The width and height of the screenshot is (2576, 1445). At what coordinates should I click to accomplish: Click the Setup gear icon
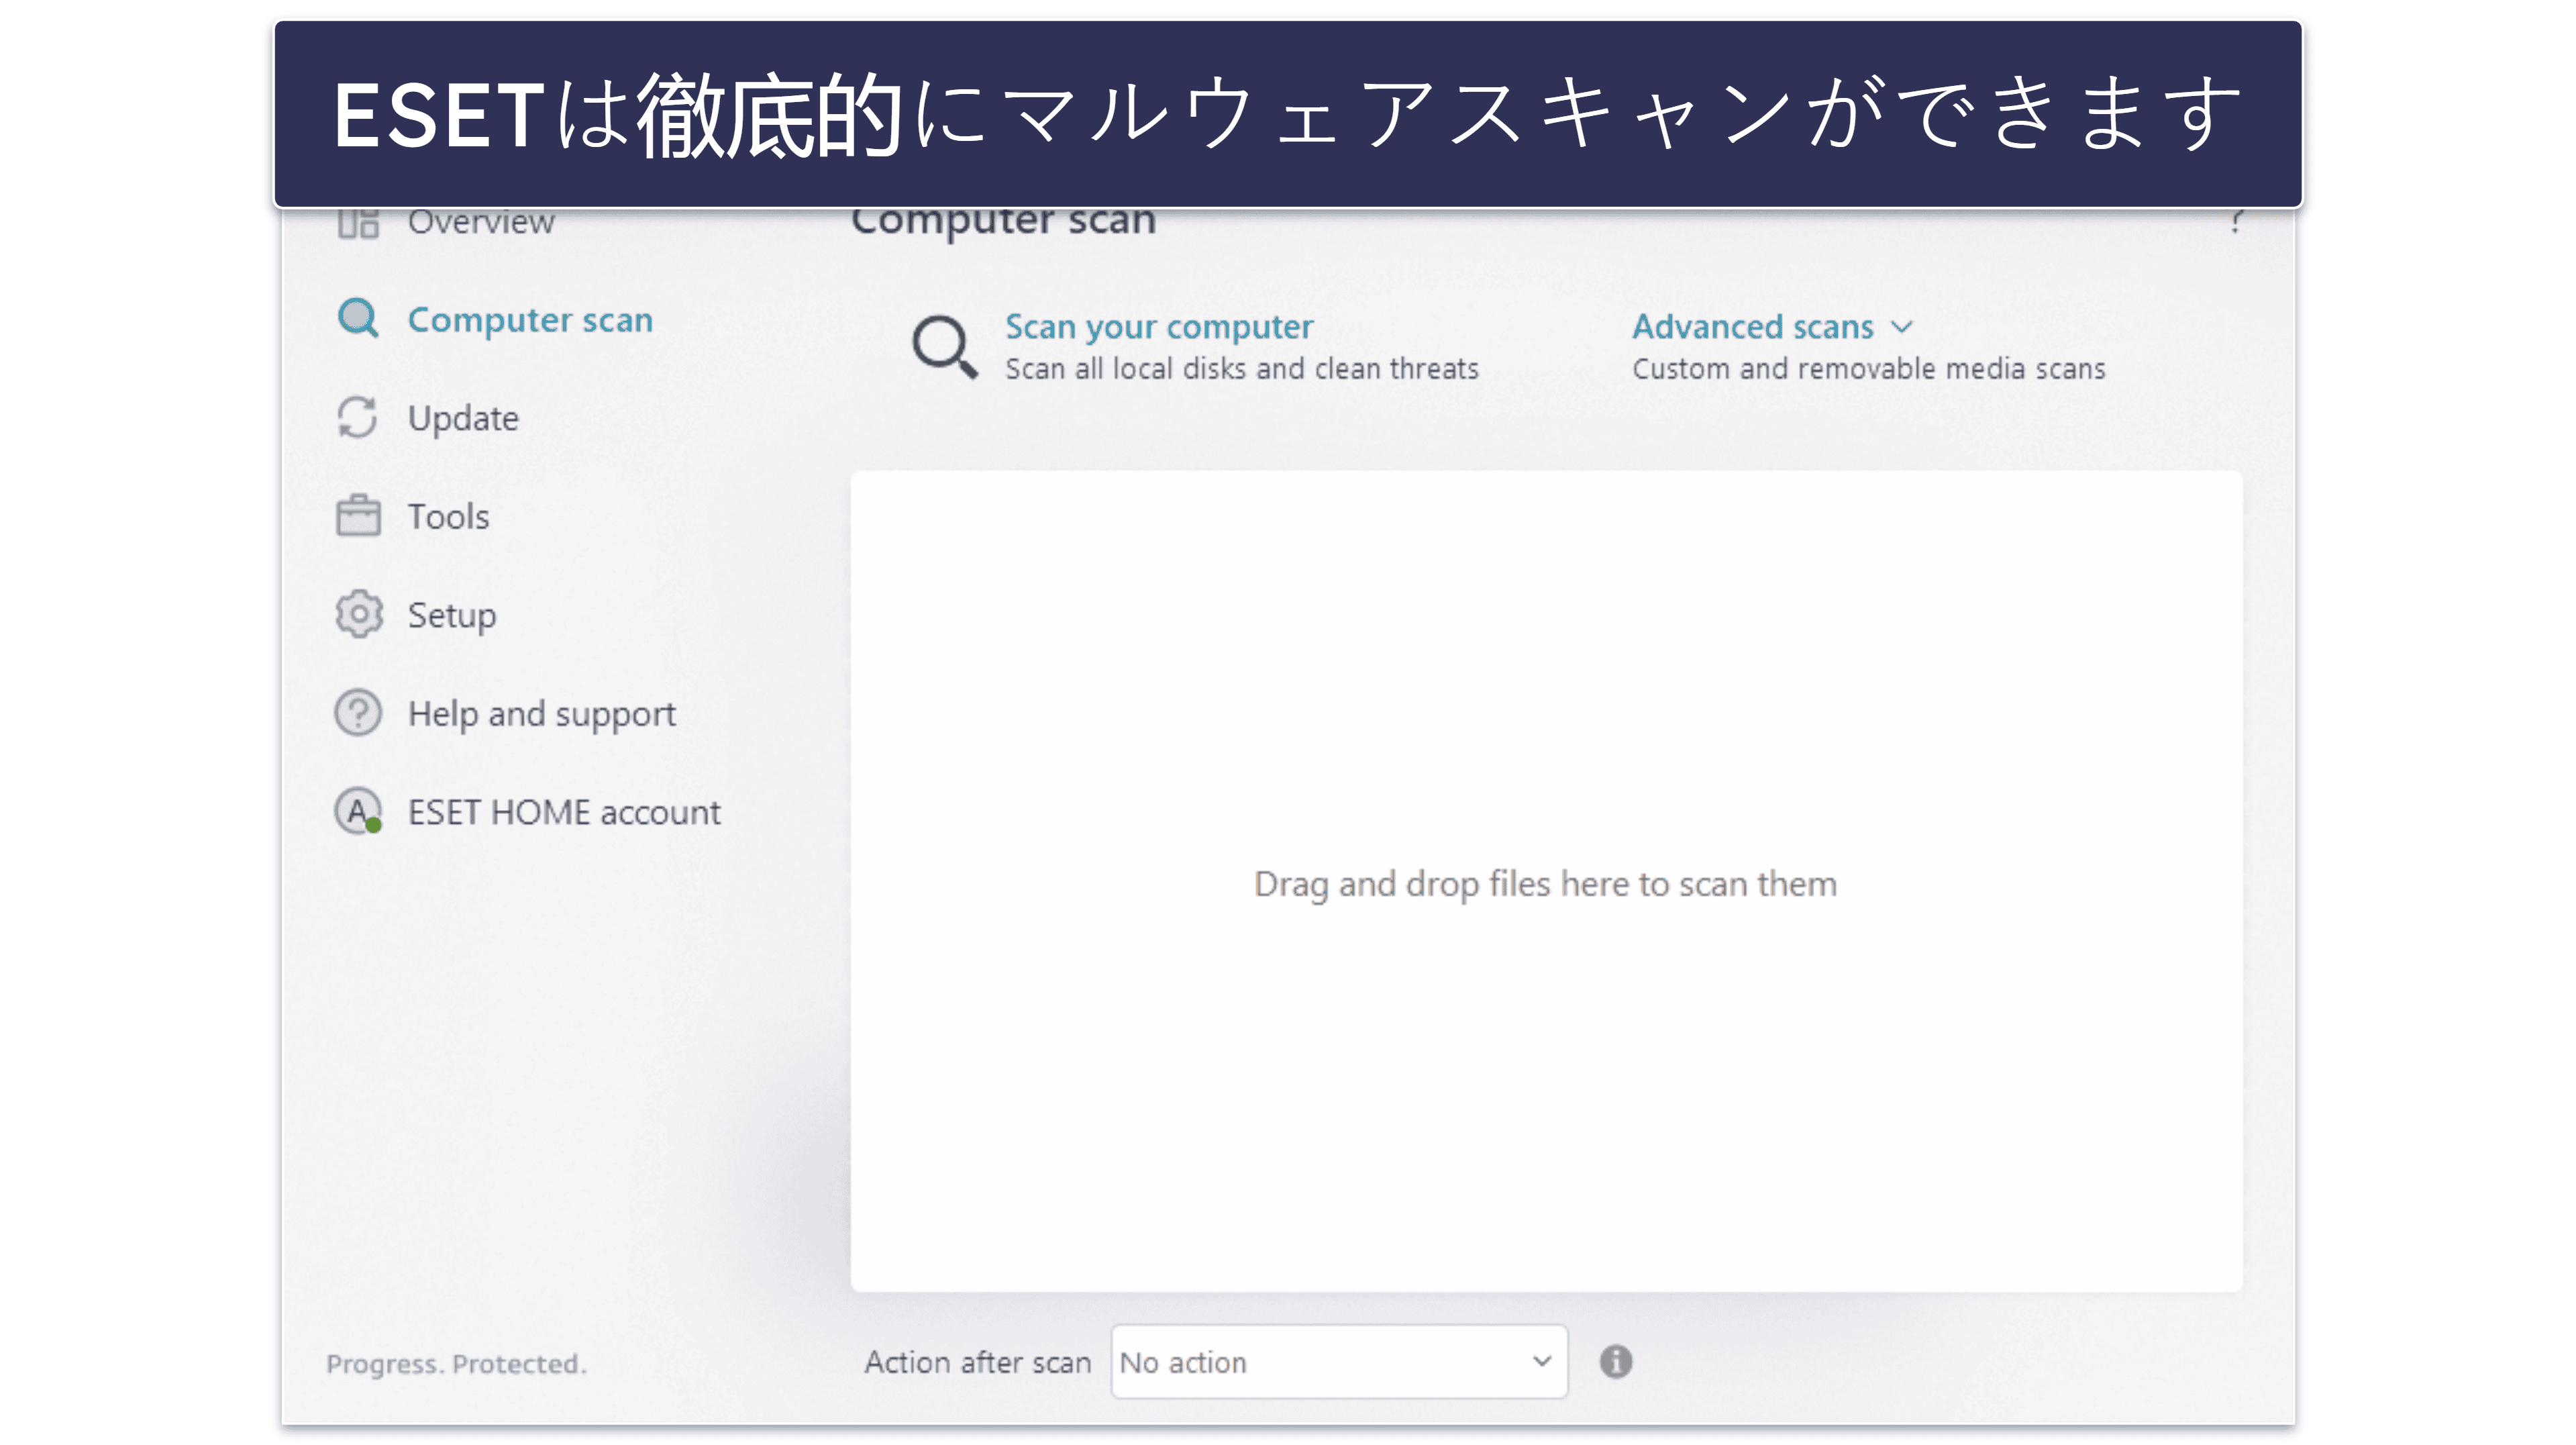pyautogui.click(x=359, y=613)
